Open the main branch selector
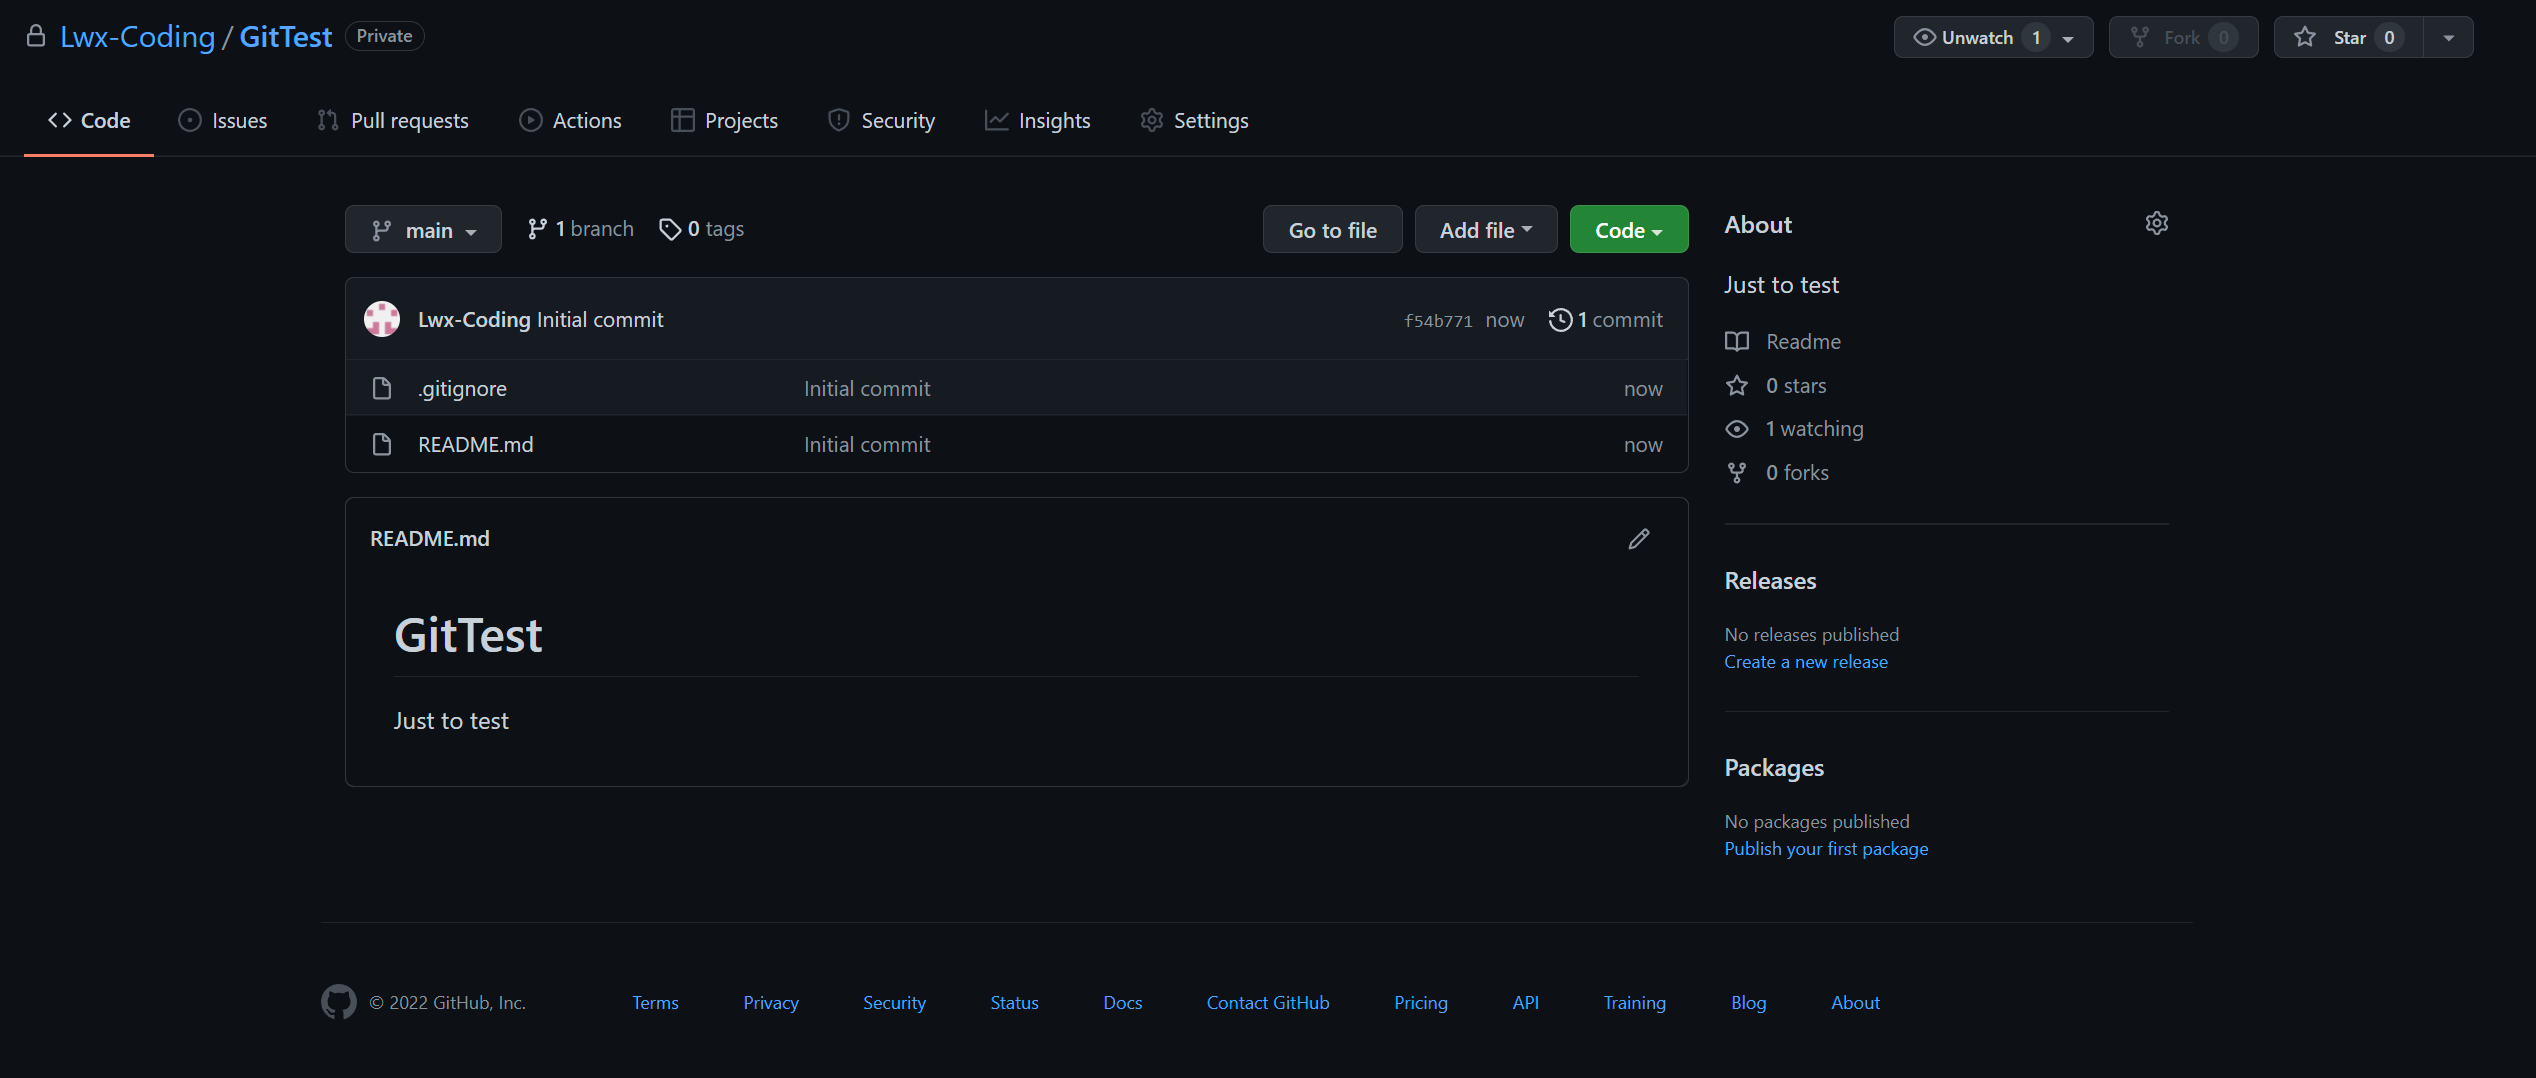 pos(423,230)
